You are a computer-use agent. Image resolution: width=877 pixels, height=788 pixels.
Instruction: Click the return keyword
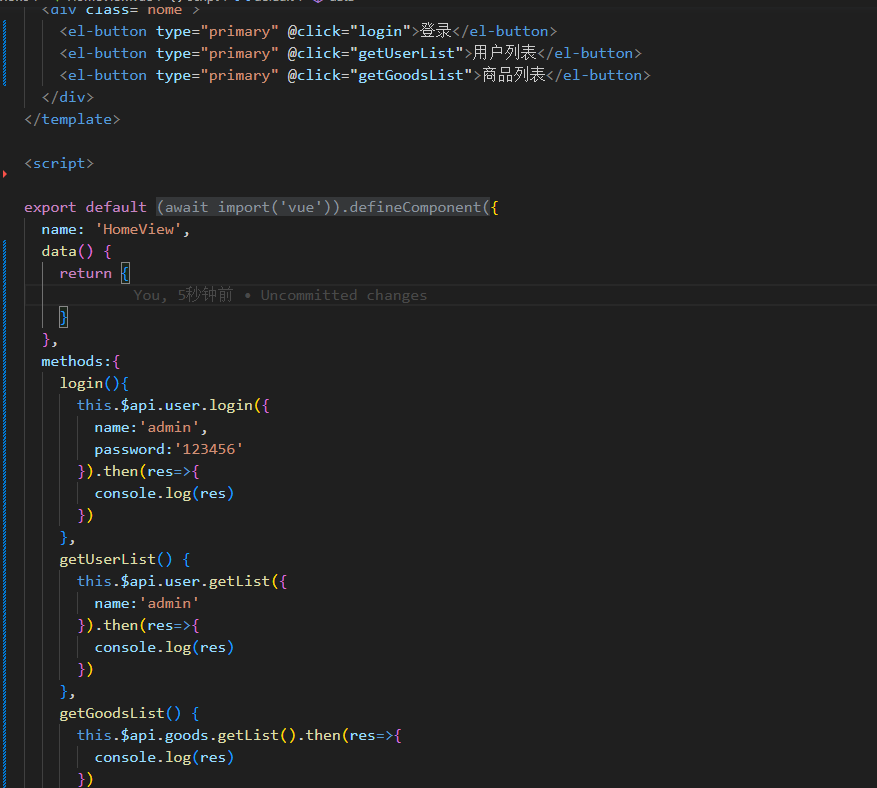[x=86, y=273]
